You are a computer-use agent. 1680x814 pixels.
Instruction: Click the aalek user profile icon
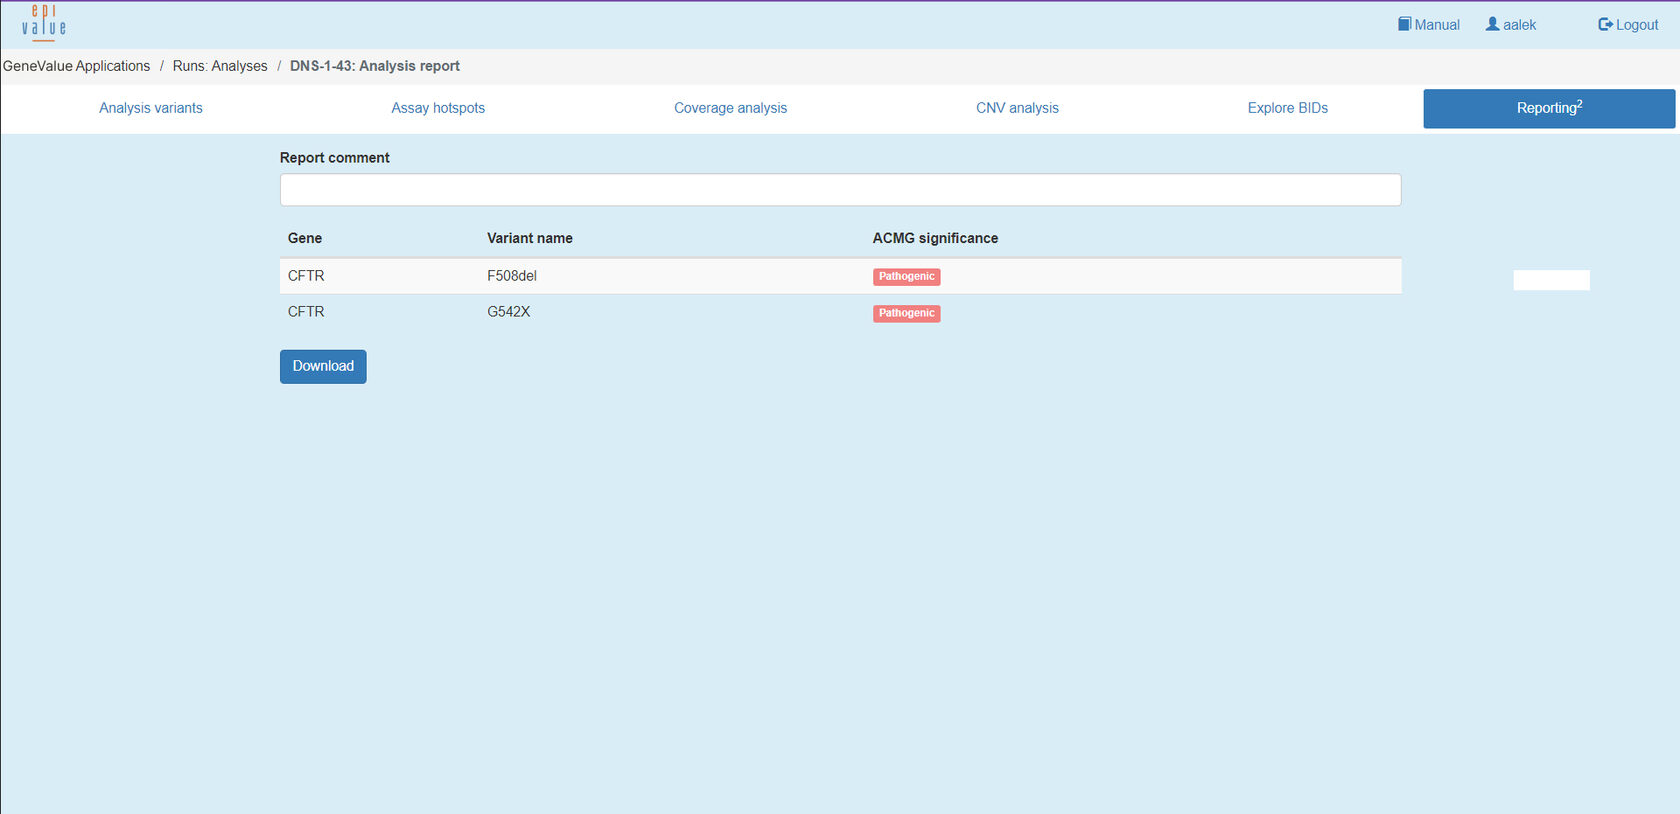click(1492, 24)
